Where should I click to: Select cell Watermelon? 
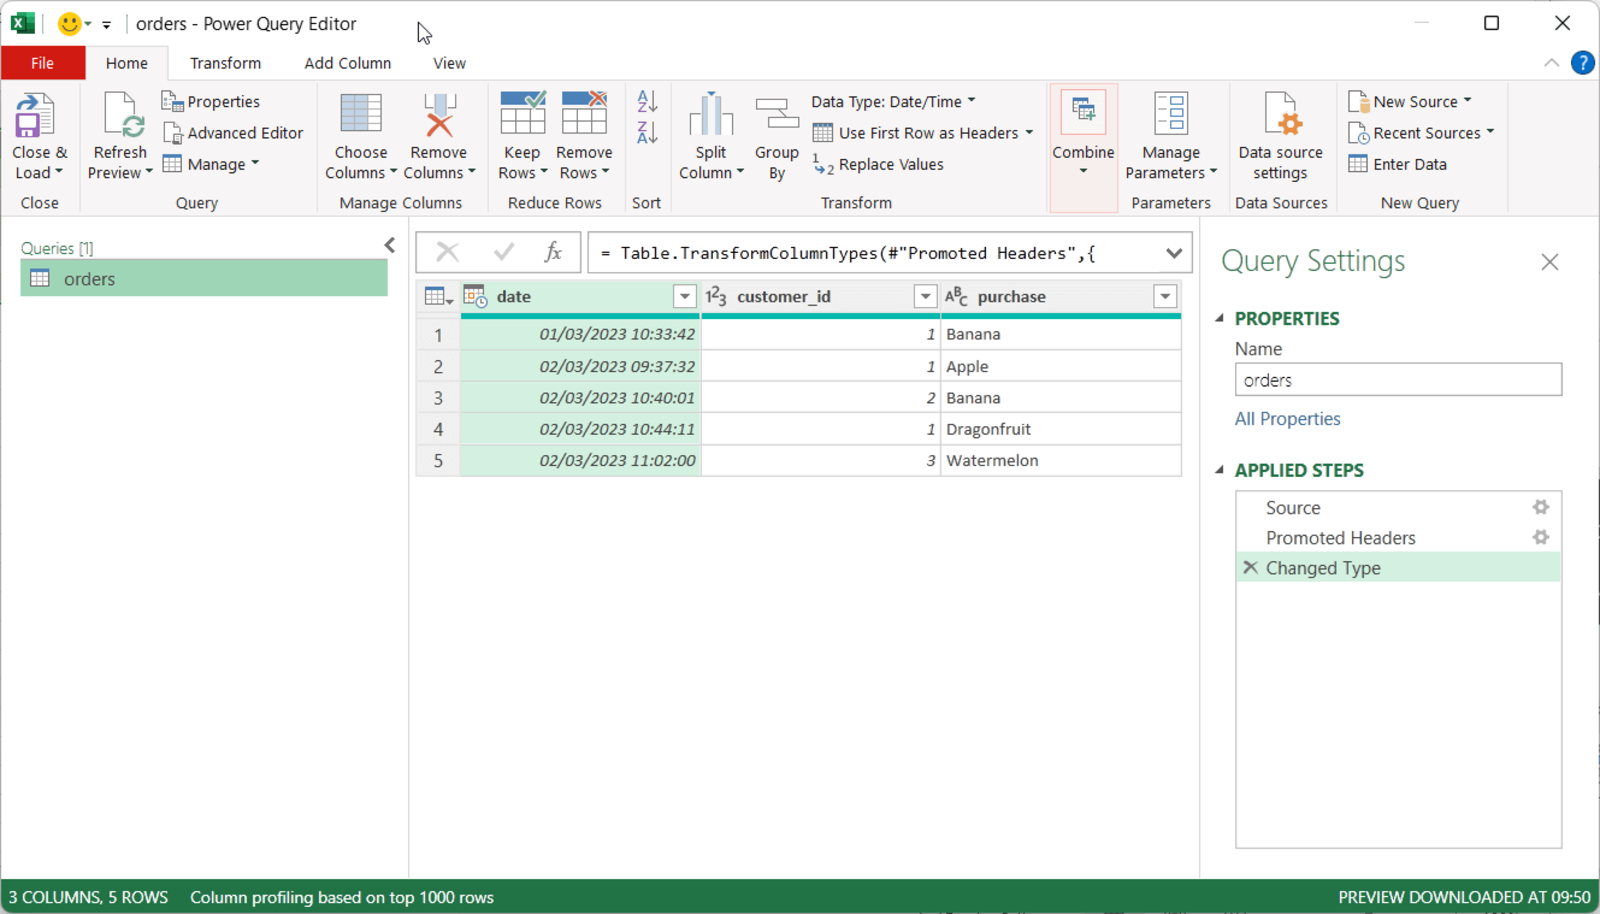click(1061, 460)
